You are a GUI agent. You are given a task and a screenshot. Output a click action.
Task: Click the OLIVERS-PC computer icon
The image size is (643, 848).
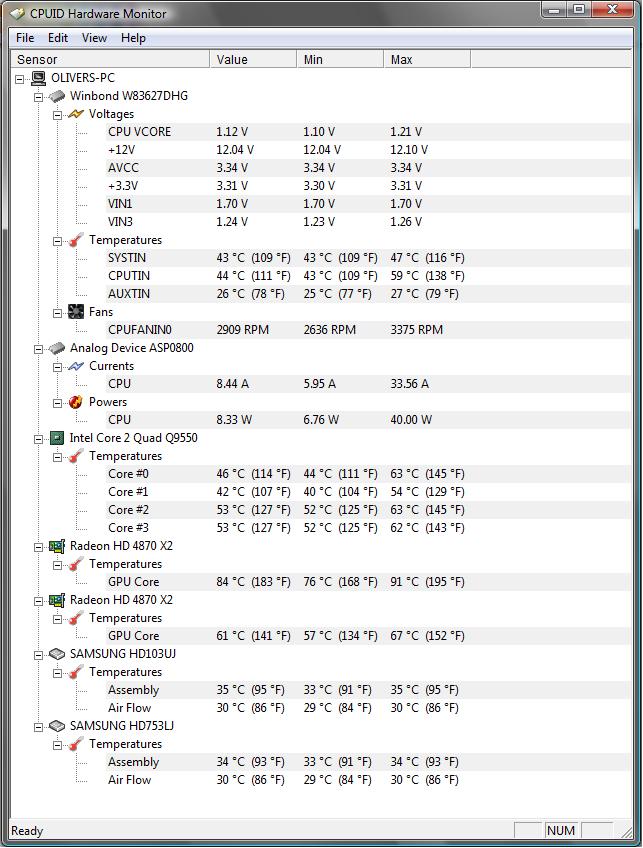[x=38, y=78]
